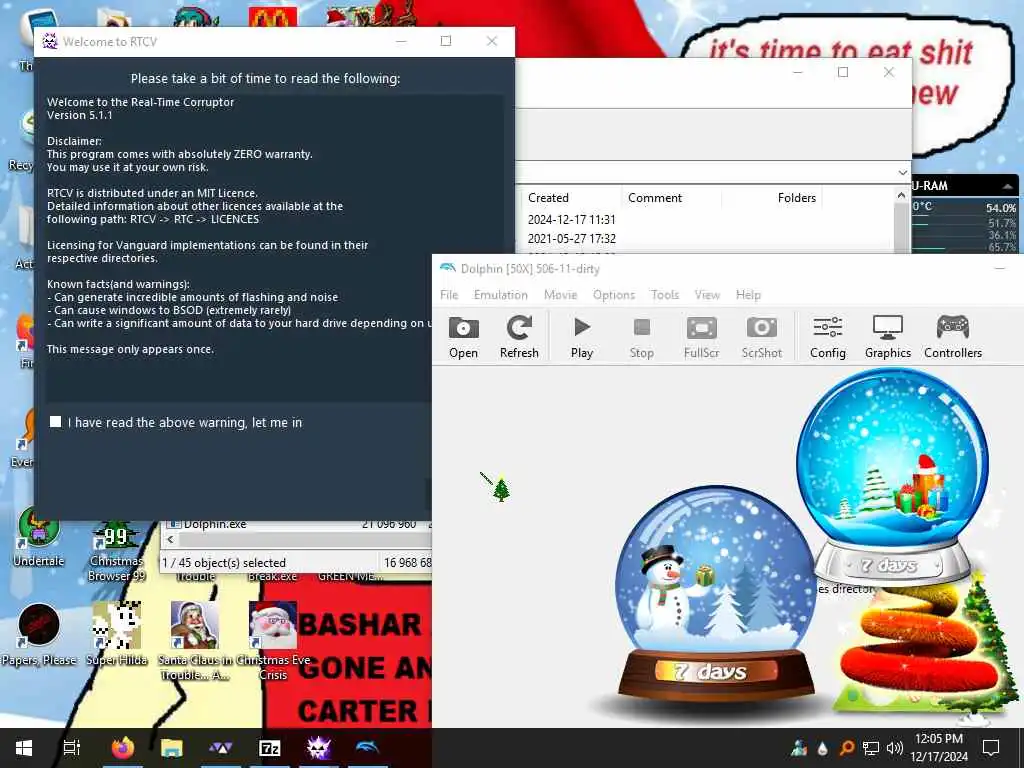Open File Explorer from the taskbar
Viewport: 1024px width, 768px height.
(172, 748)
